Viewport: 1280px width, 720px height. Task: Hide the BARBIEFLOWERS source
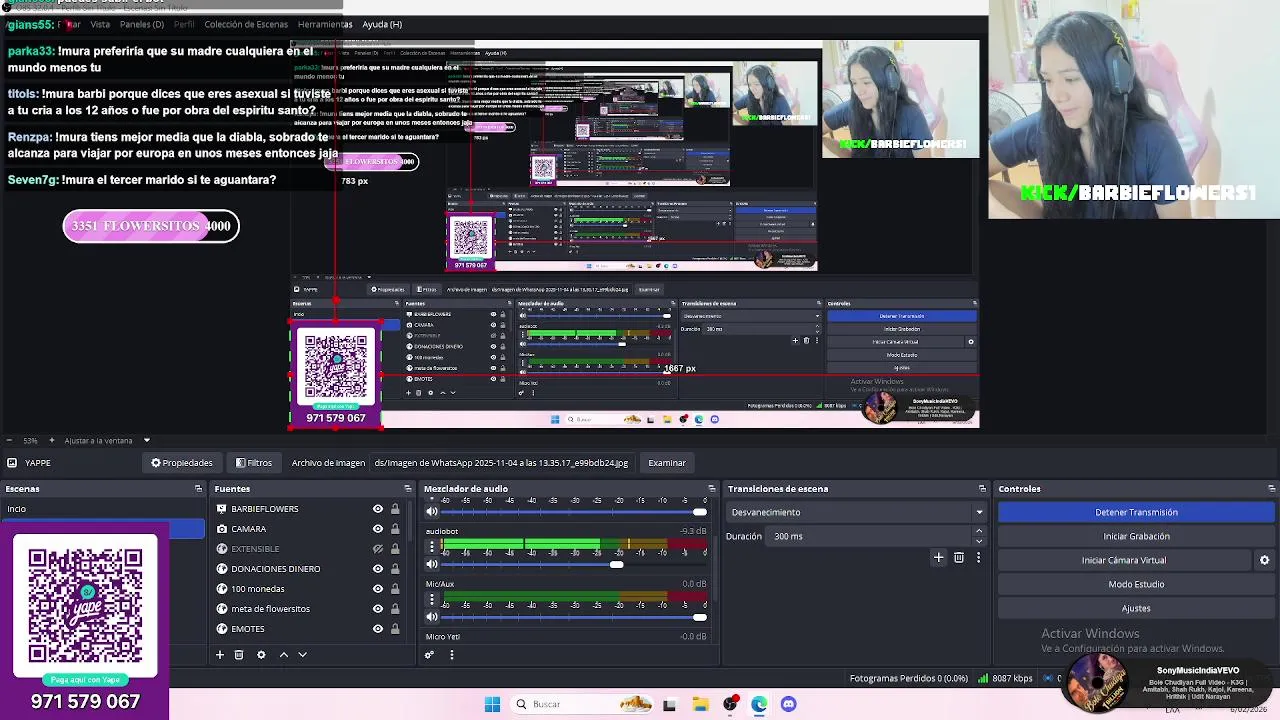click(x=378, y=509)
